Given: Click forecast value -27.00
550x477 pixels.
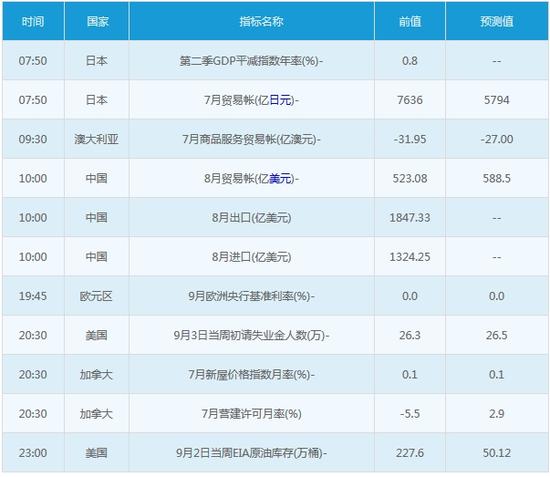Looking at the screenshot, I should (x=497, y=139).
